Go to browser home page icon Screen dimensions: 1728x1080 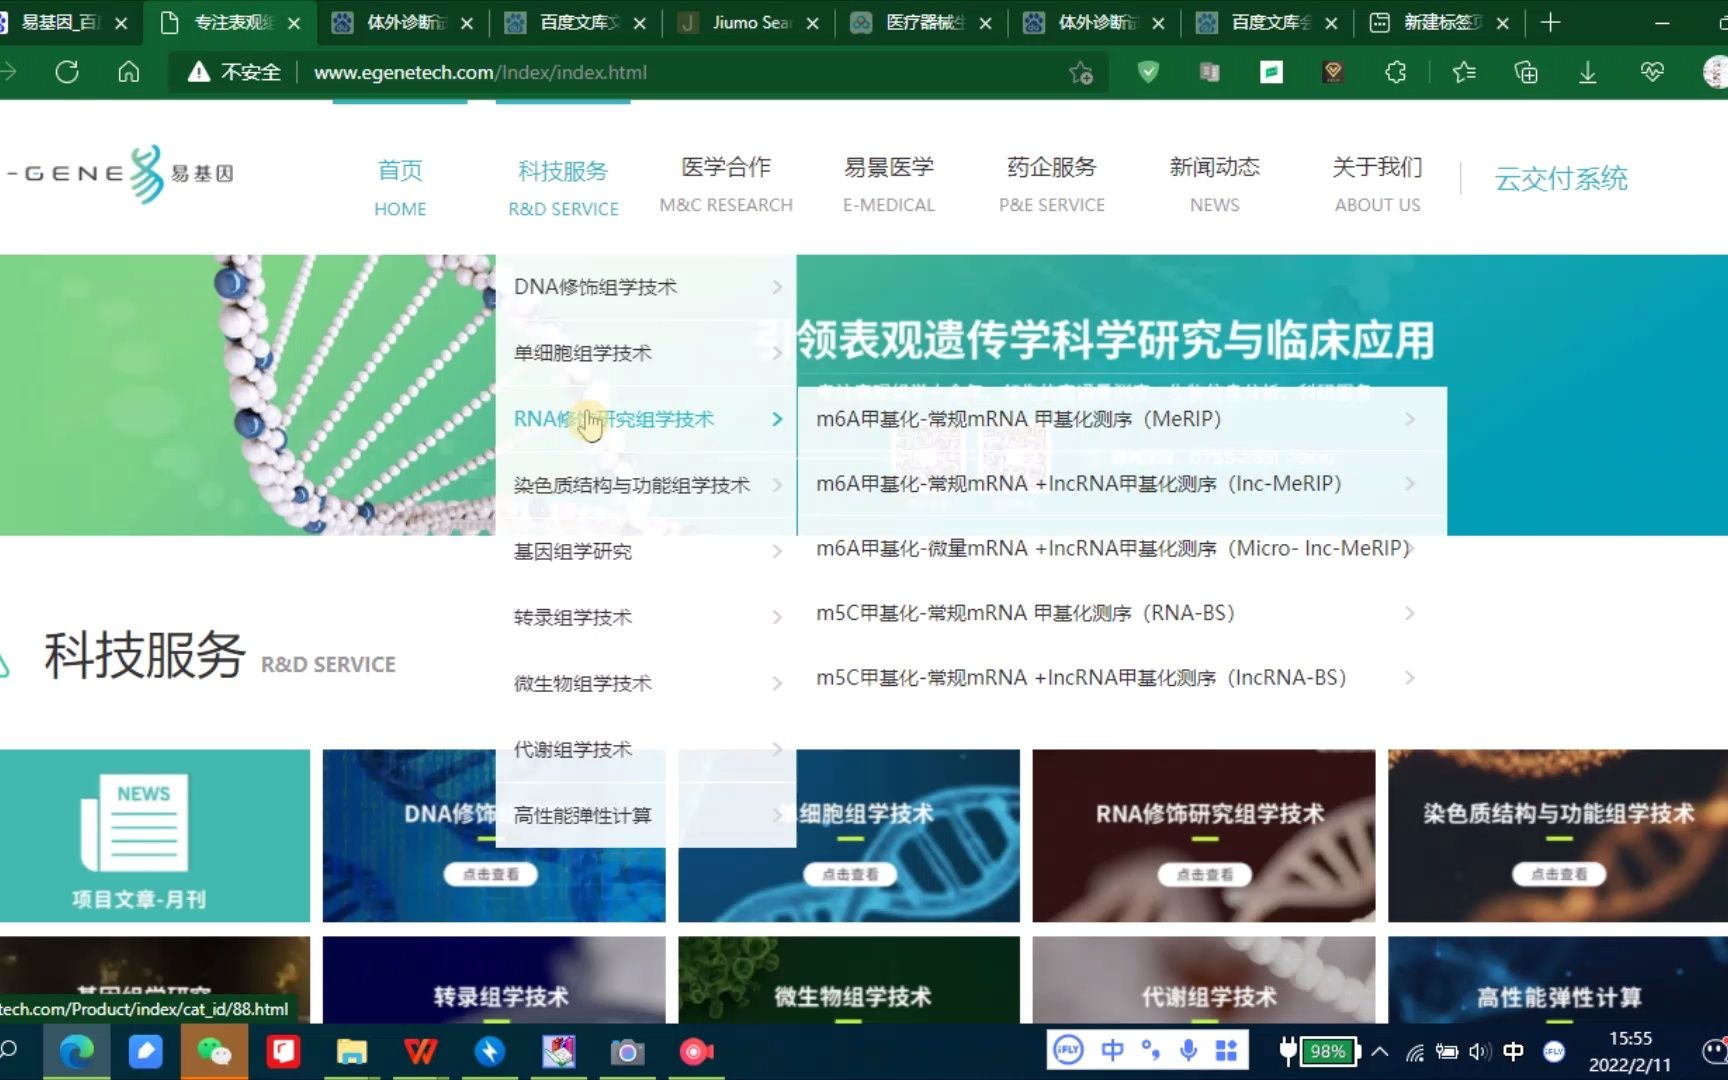(x=129, y=72)
